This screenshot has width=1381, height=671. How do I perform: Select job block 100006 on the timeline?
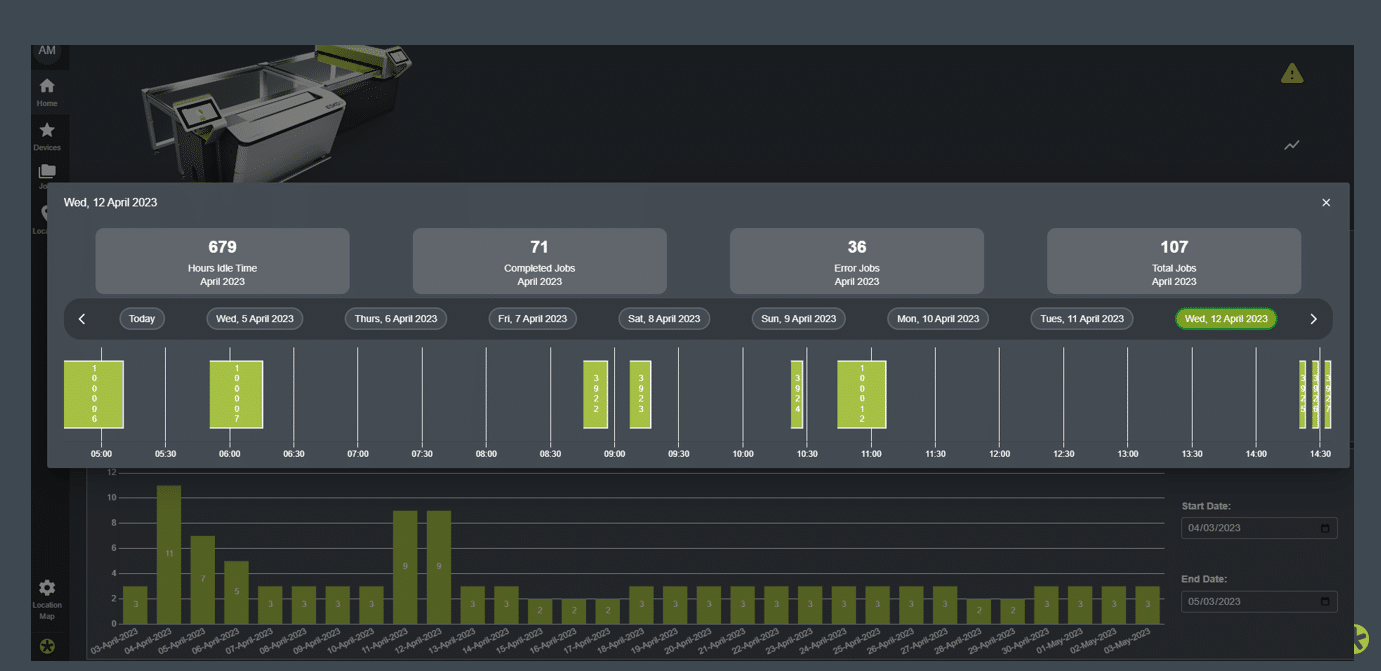pos(93,394)
